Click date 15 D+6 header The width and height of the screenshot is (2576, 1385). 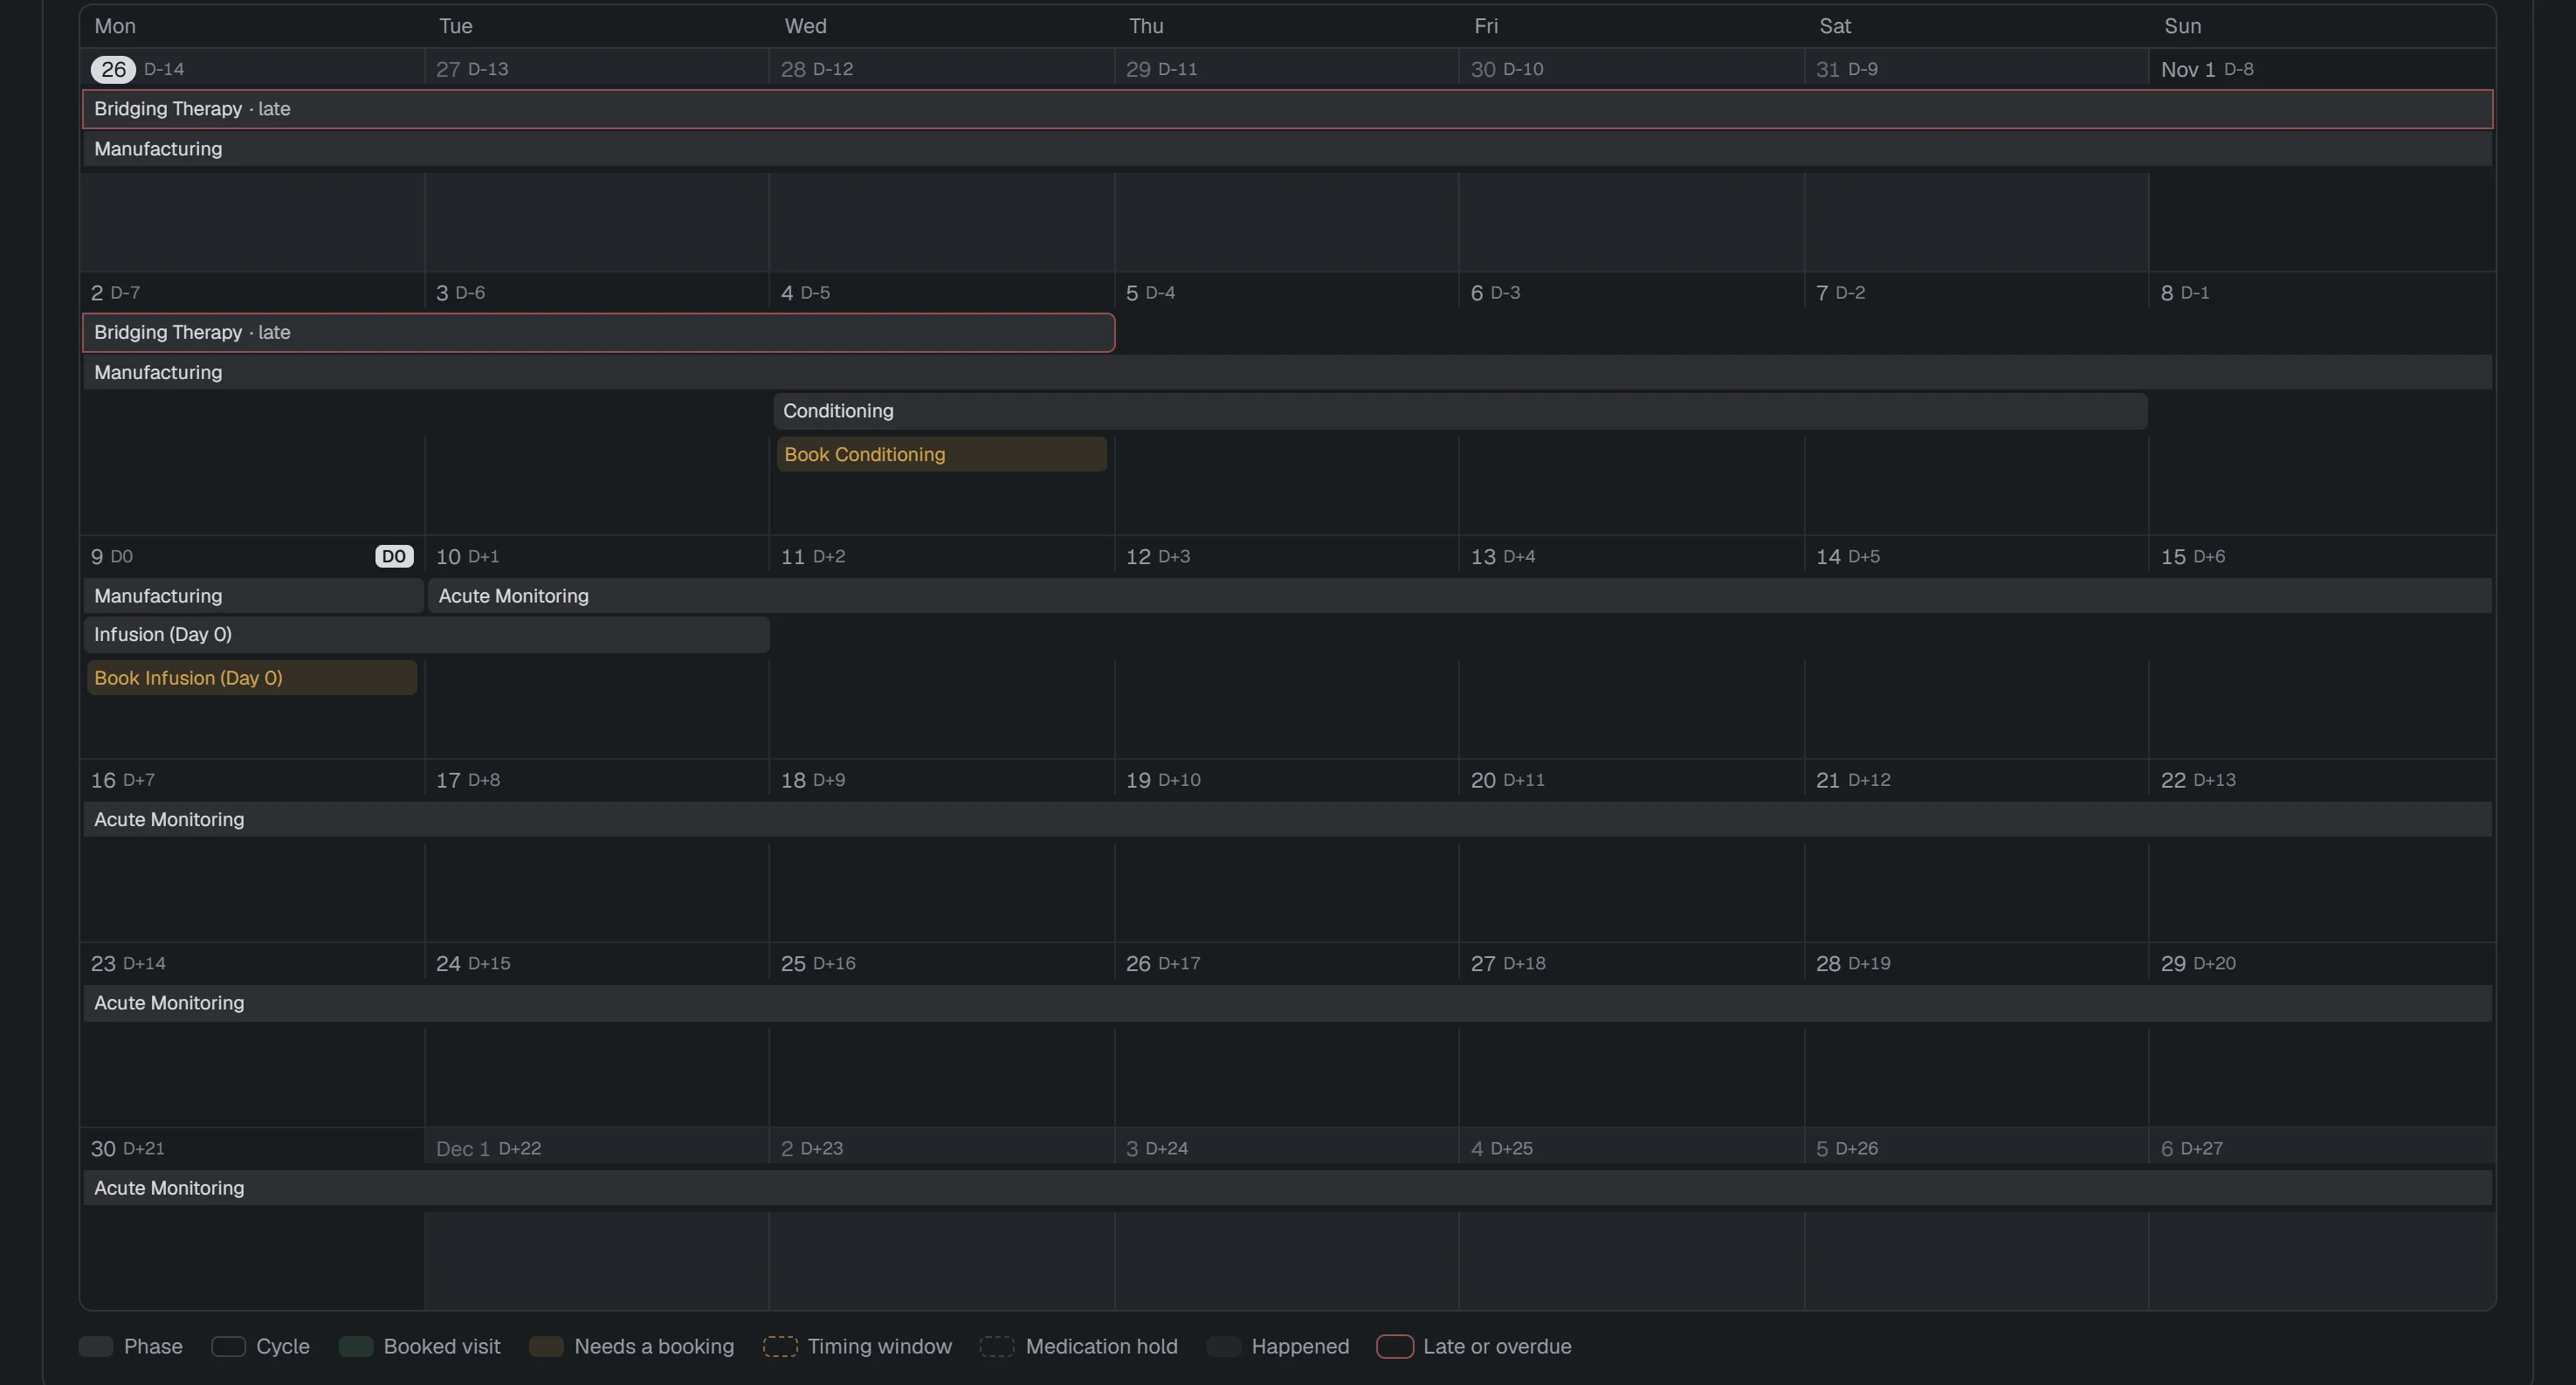pos(2193,556)
